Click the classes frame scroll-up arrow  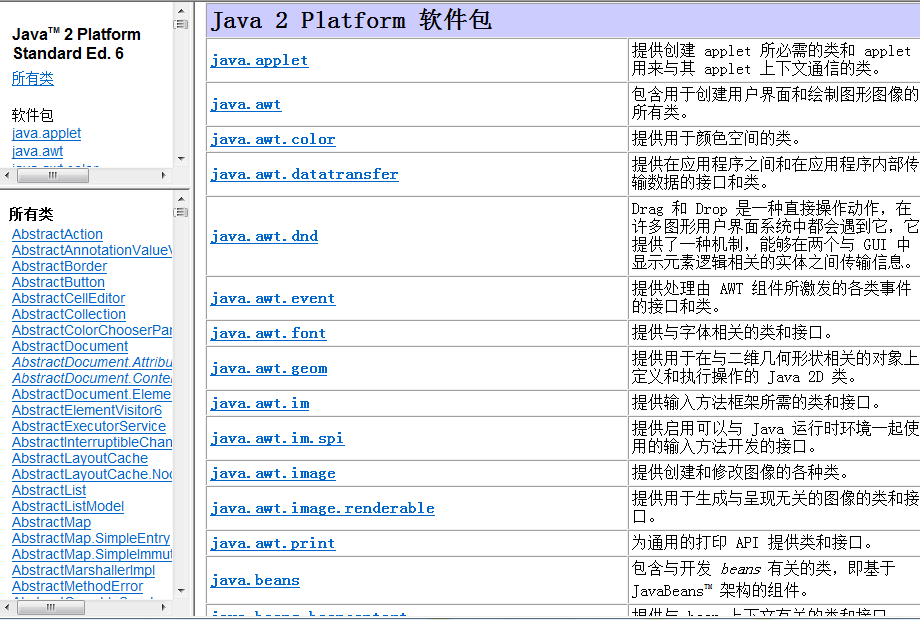coord(181,199)
